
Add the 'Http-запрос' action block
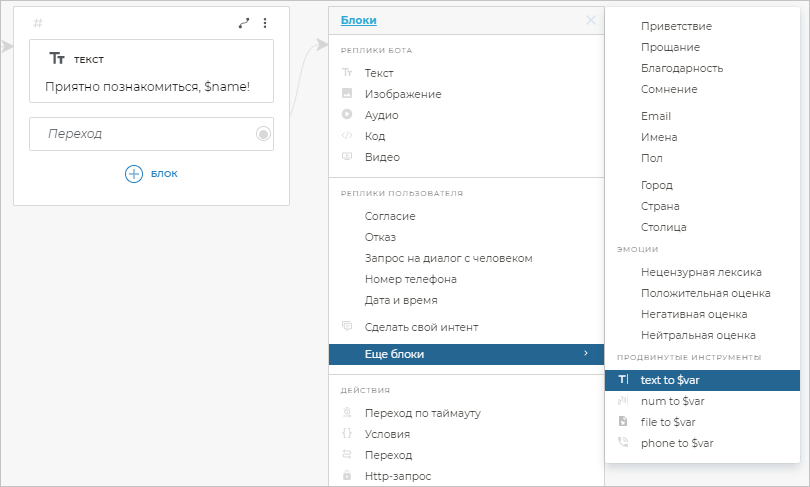click(398, 476)
